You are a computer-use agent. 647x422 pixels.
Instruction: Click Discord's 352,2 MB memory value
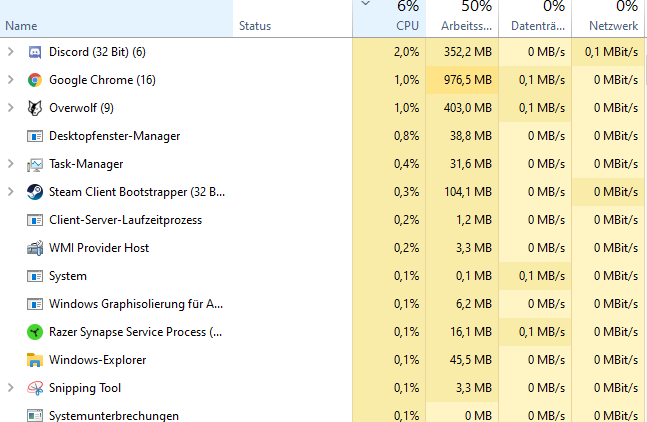(468, 52)
